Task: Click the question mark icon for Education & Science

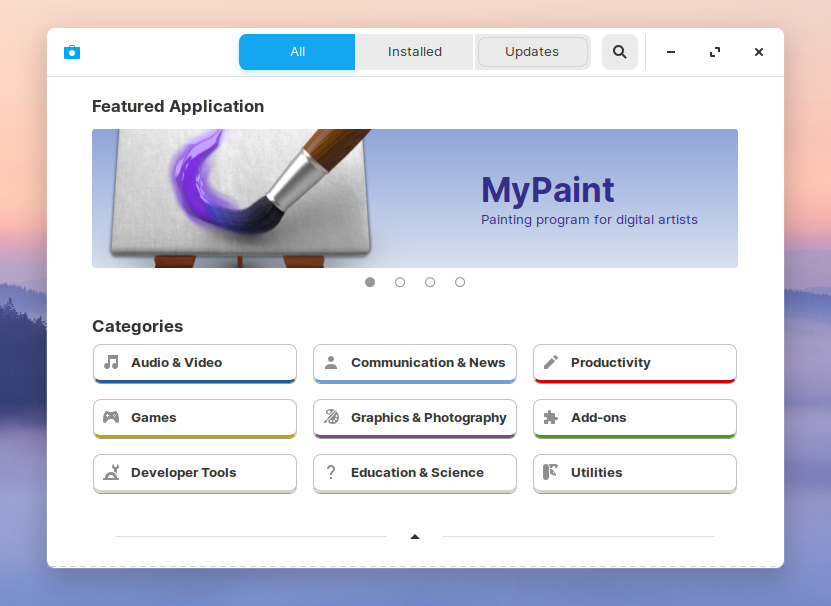Action: click(x=331, y=472)
